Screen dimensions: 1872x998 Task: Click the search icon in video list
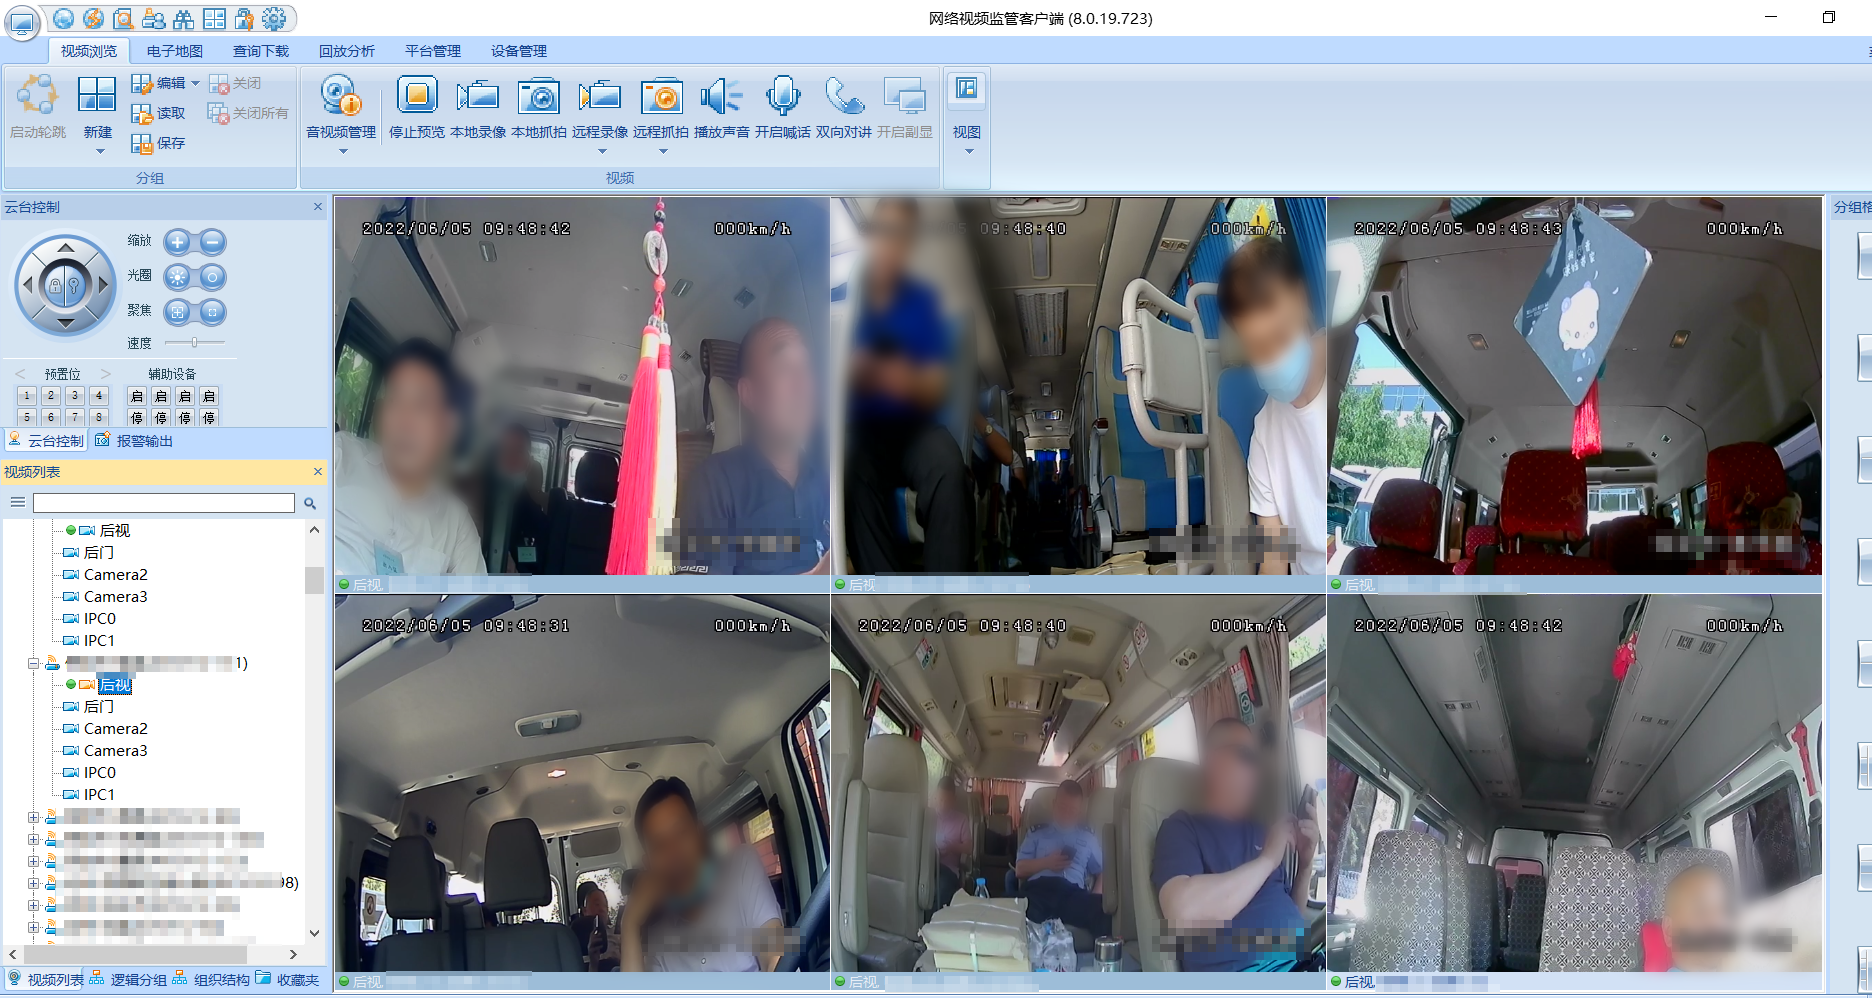(x=310, y=503)
